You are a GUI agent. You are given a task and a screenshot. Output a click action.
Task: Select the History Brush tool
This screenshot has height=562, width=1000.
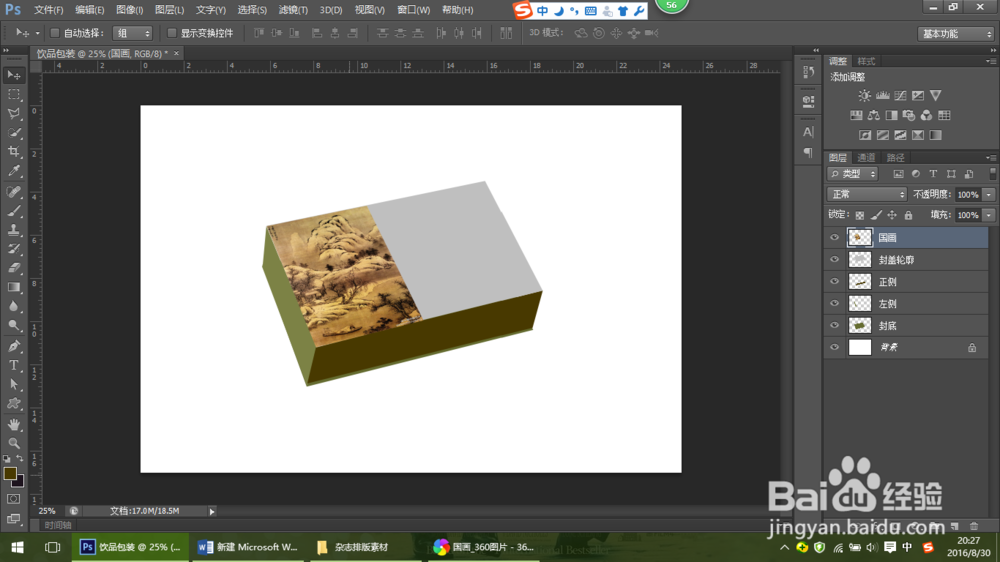tap(13, 249)
